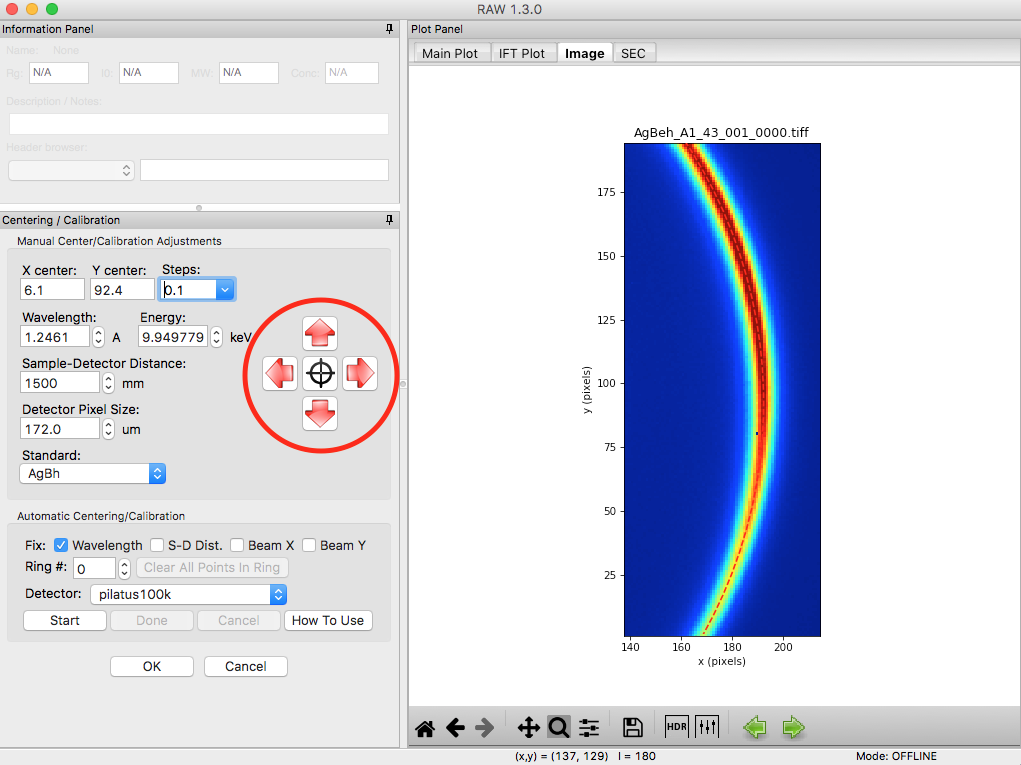Screen dimensions: 1021x765
Task: Click the Start button for automatic centering
Action: [x=65, y=620]
